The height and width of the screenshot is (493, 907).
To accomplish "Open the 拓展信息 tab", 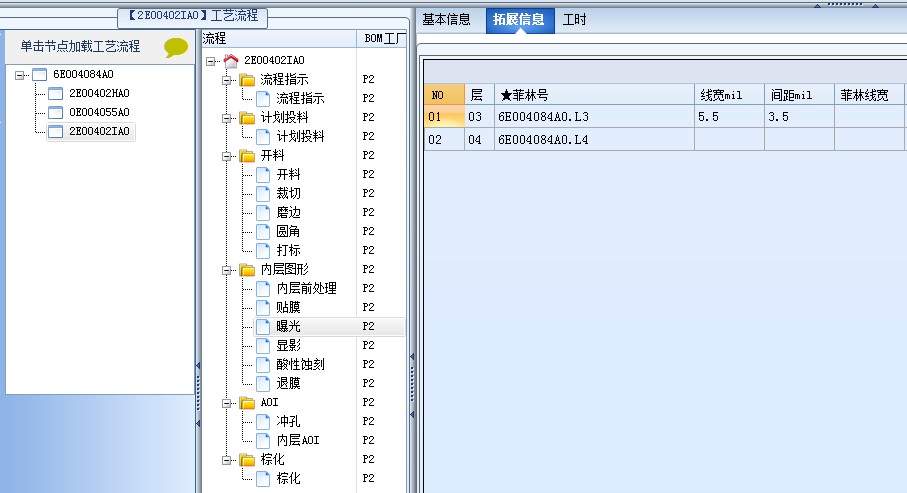I will coord(519,20).
